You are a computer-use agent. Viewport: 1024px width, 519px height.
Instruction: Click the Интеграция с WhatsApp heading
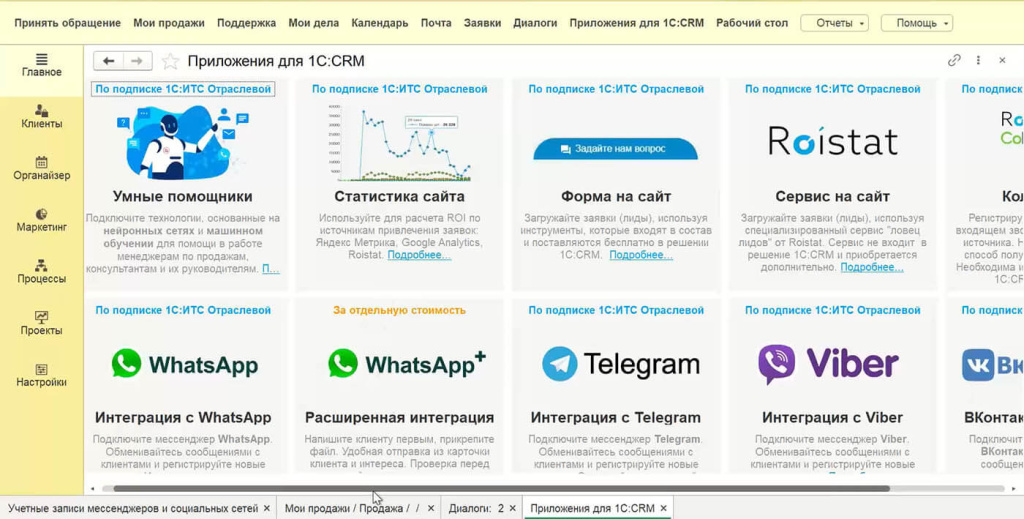click(183, 417)
